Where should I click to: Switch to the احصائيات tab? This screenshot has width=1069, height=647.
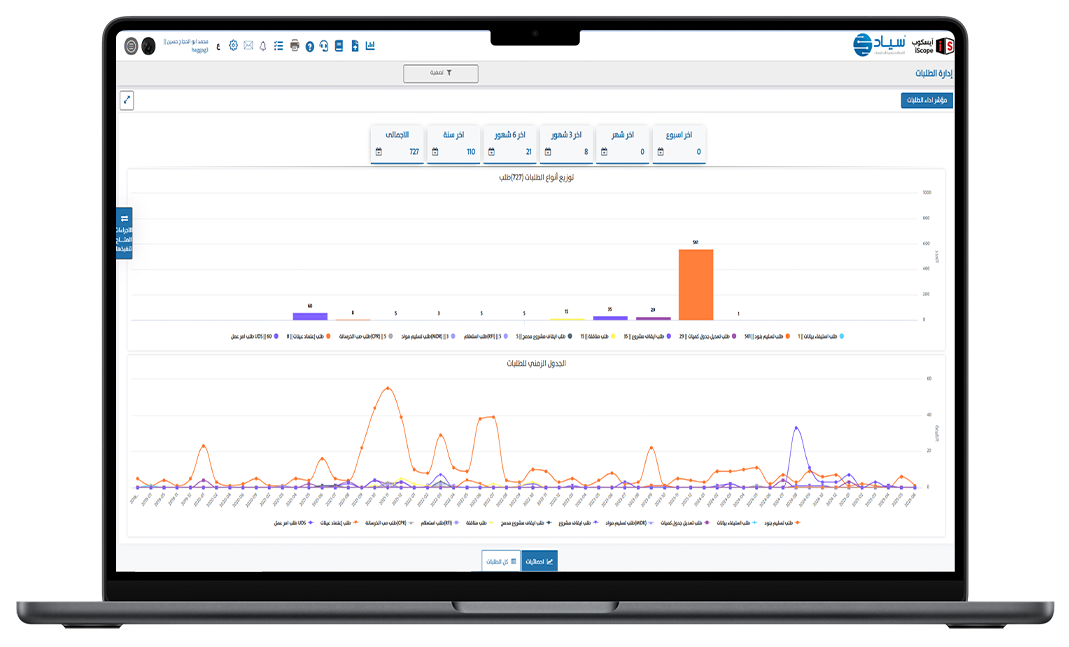tap(540, 561)
